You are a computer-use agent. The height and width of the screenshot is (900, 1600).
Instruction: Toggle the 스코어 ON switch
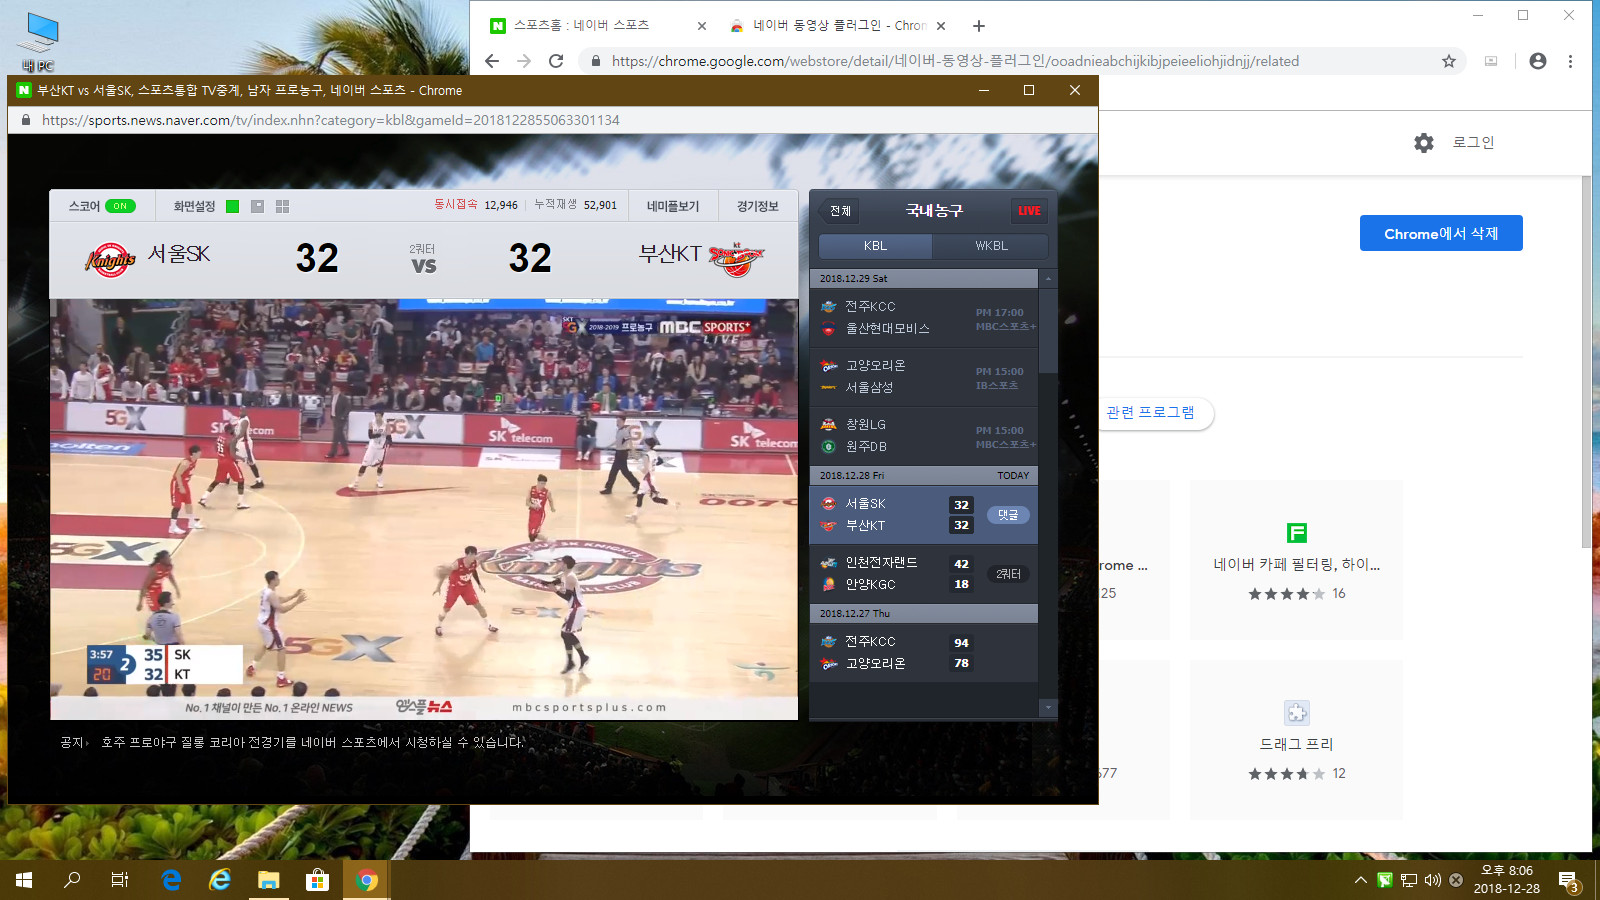pos(120,206)
